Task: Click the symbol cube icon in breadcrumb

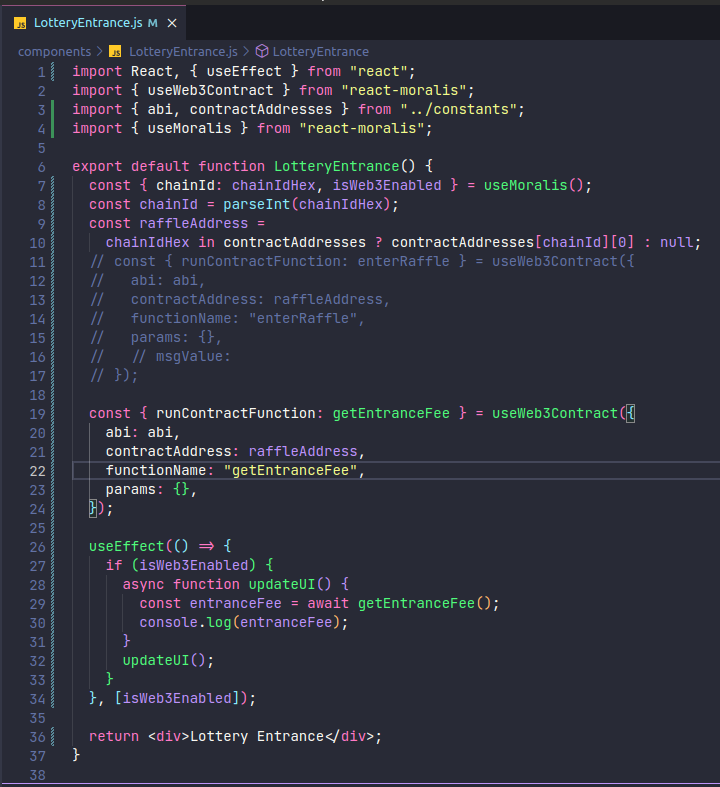Action: pyautogui.click(x=262, y=51)
